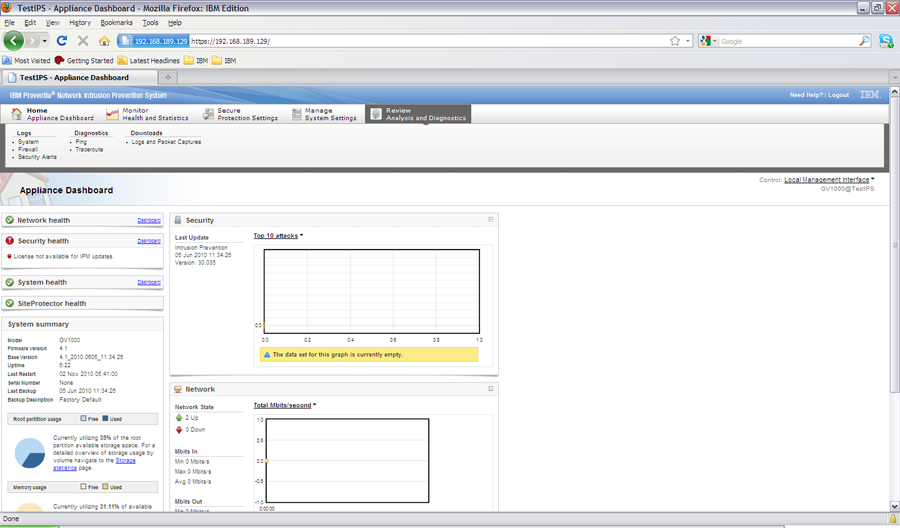The height and width of the screenshot is (528, 900).
Task: Open the Total Mbits/second dropdown
Action: point(285,405)
